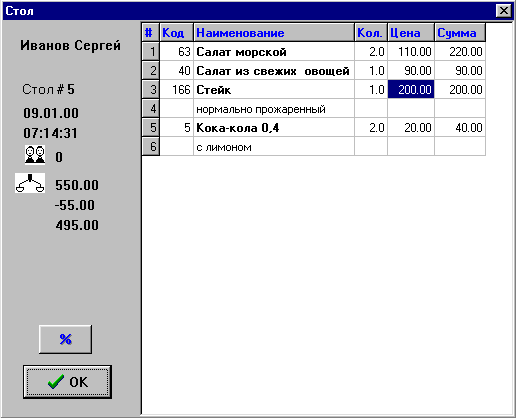Click quantity 2.0 for Салат морской

(x=371, y=52)
